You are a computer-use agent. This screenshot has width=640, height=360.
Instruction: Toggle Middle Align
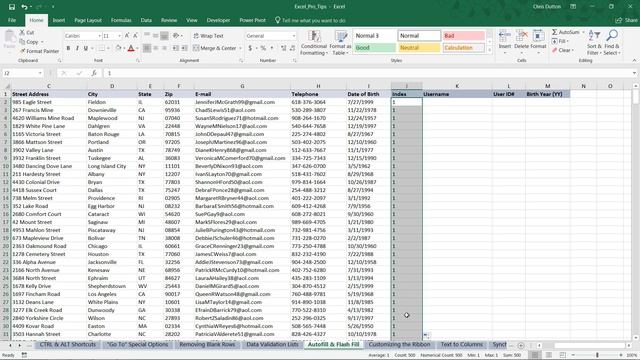click(x=156, y=36)
